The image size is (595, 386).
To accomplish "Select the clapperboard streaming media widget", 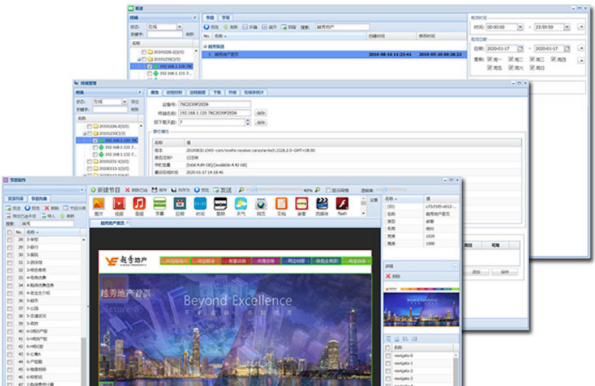I will coord(322,204).
